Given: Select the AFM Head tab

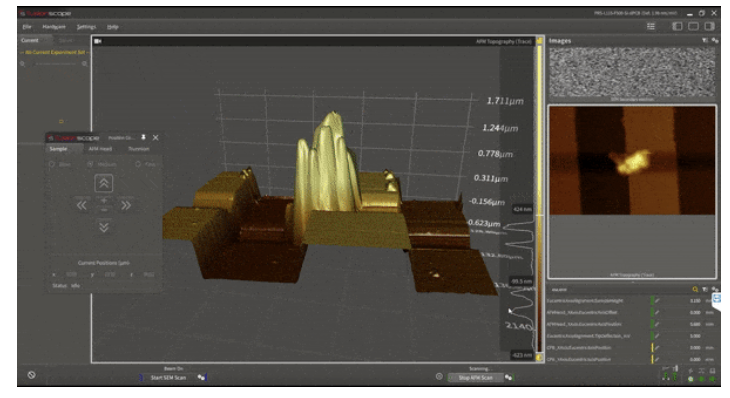Looking at the screenshot, I should pos(100,149).
